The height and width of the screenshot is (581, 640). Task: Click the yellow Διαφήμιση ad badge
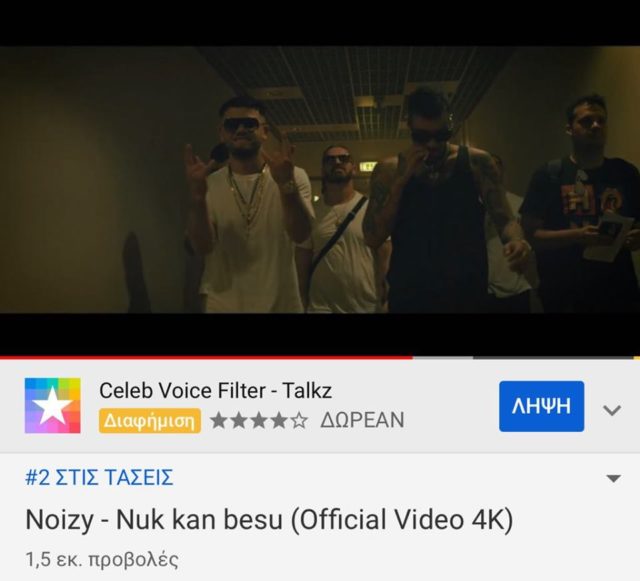click(x=149, y=421)
